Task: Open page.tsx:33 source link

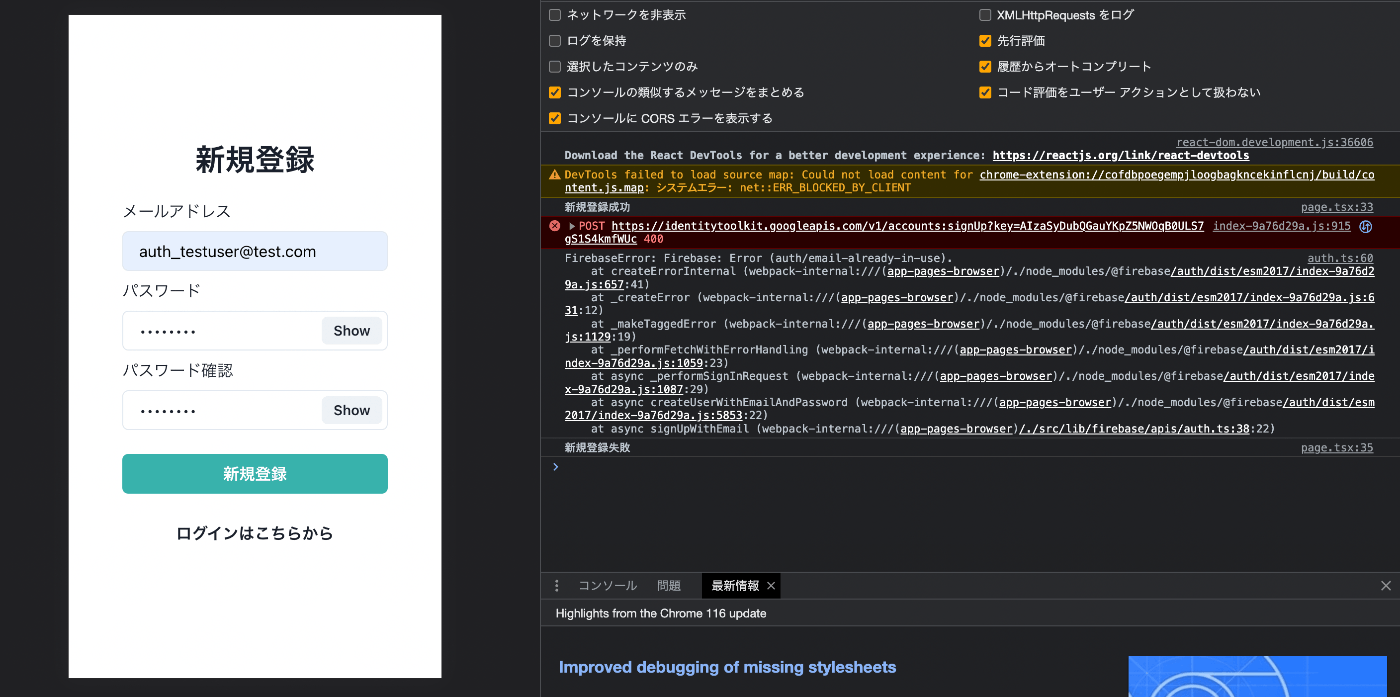Action: pos(1337,207)
